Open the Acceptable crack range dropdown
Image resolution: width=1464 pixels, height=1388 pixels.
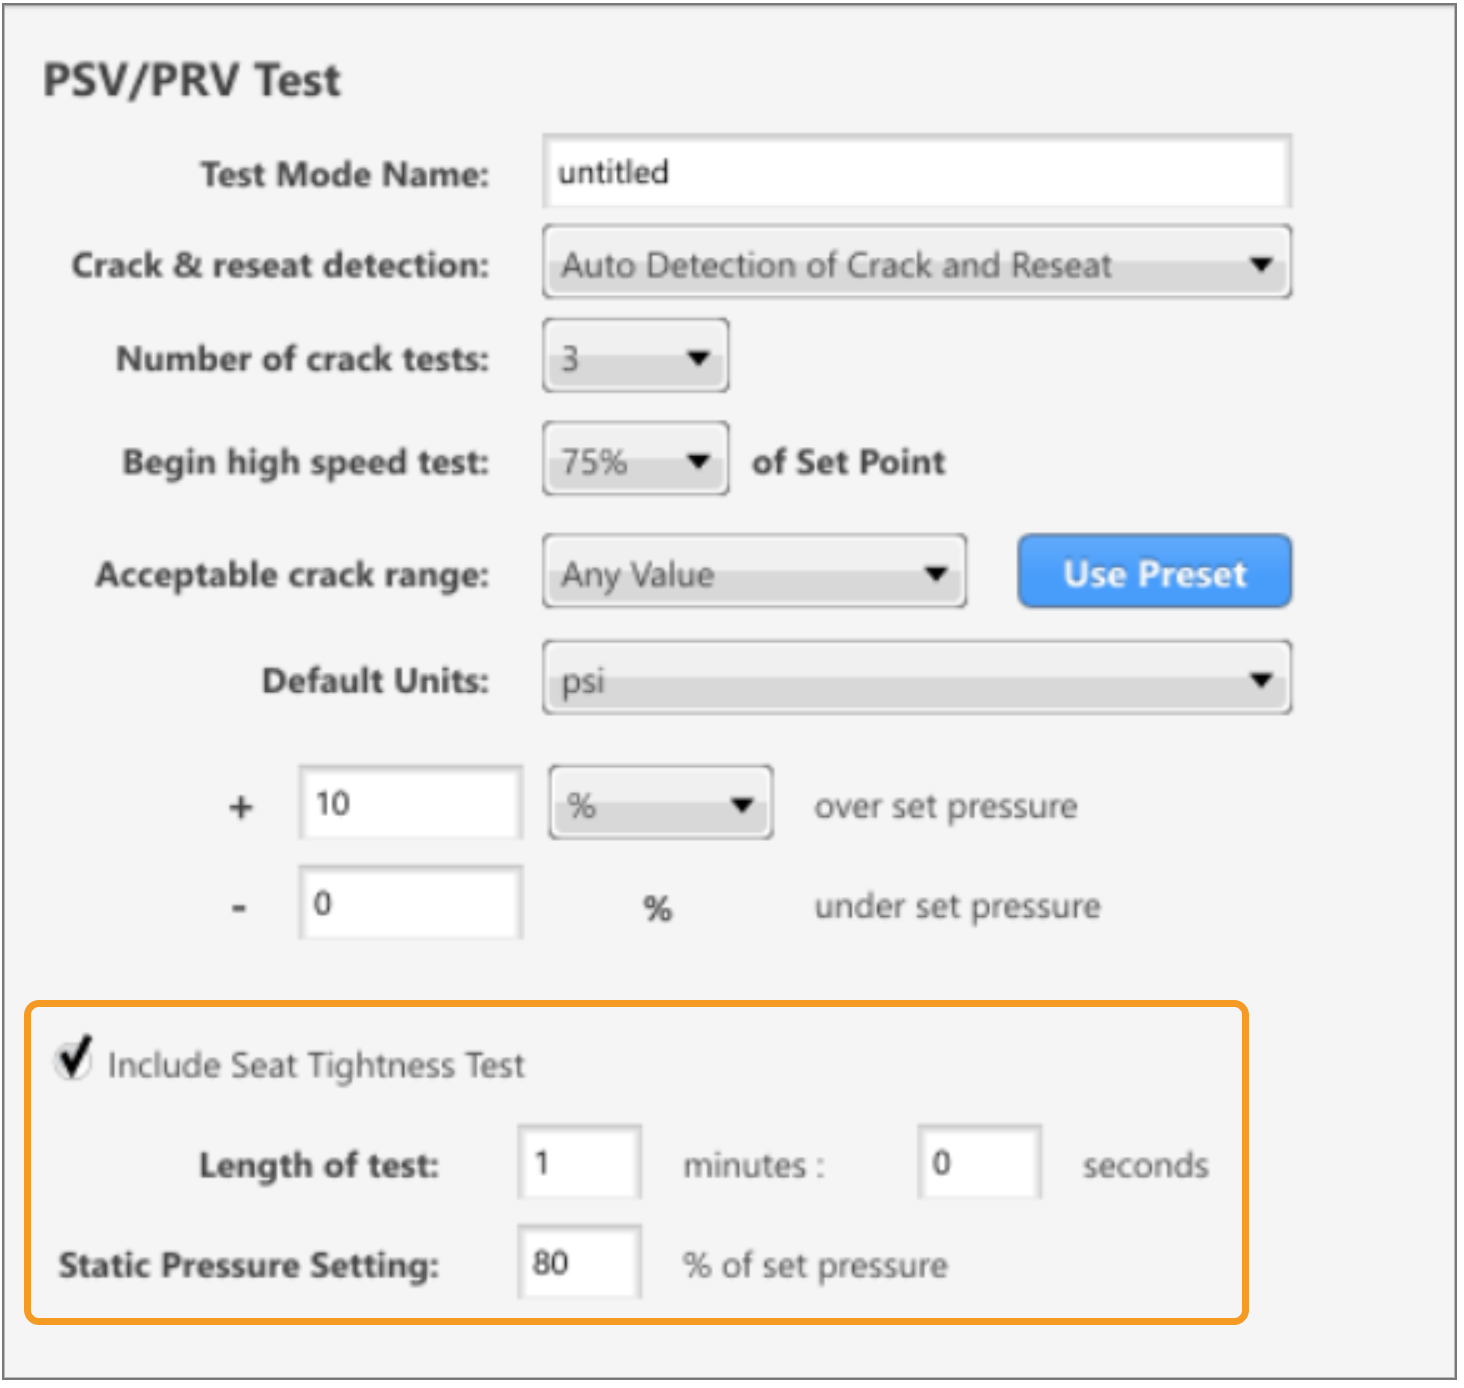(755, 572)
